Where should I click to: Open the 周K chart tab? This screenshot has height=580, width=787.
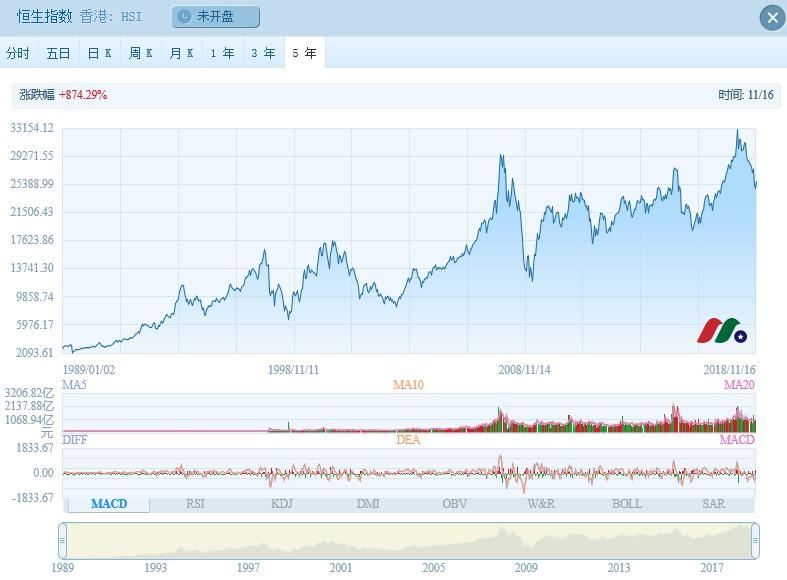click(141, 53)
